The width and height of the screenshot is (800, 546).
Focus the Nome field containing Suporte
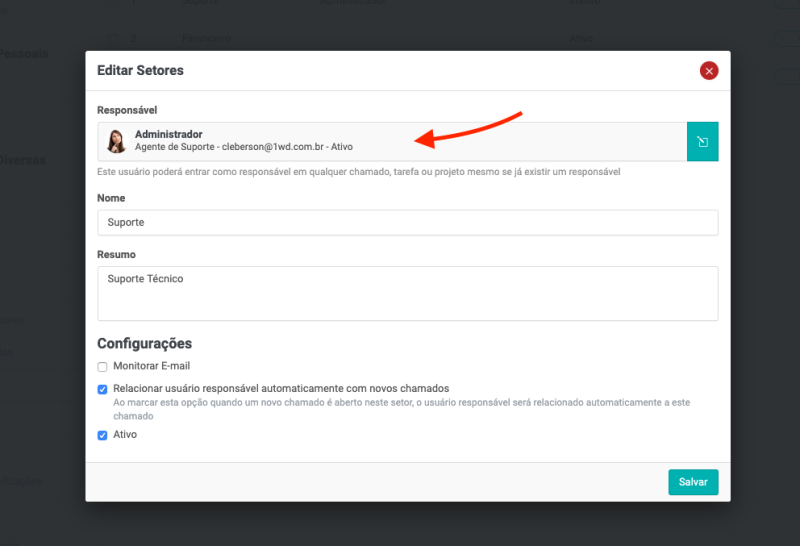click(407, 222)
